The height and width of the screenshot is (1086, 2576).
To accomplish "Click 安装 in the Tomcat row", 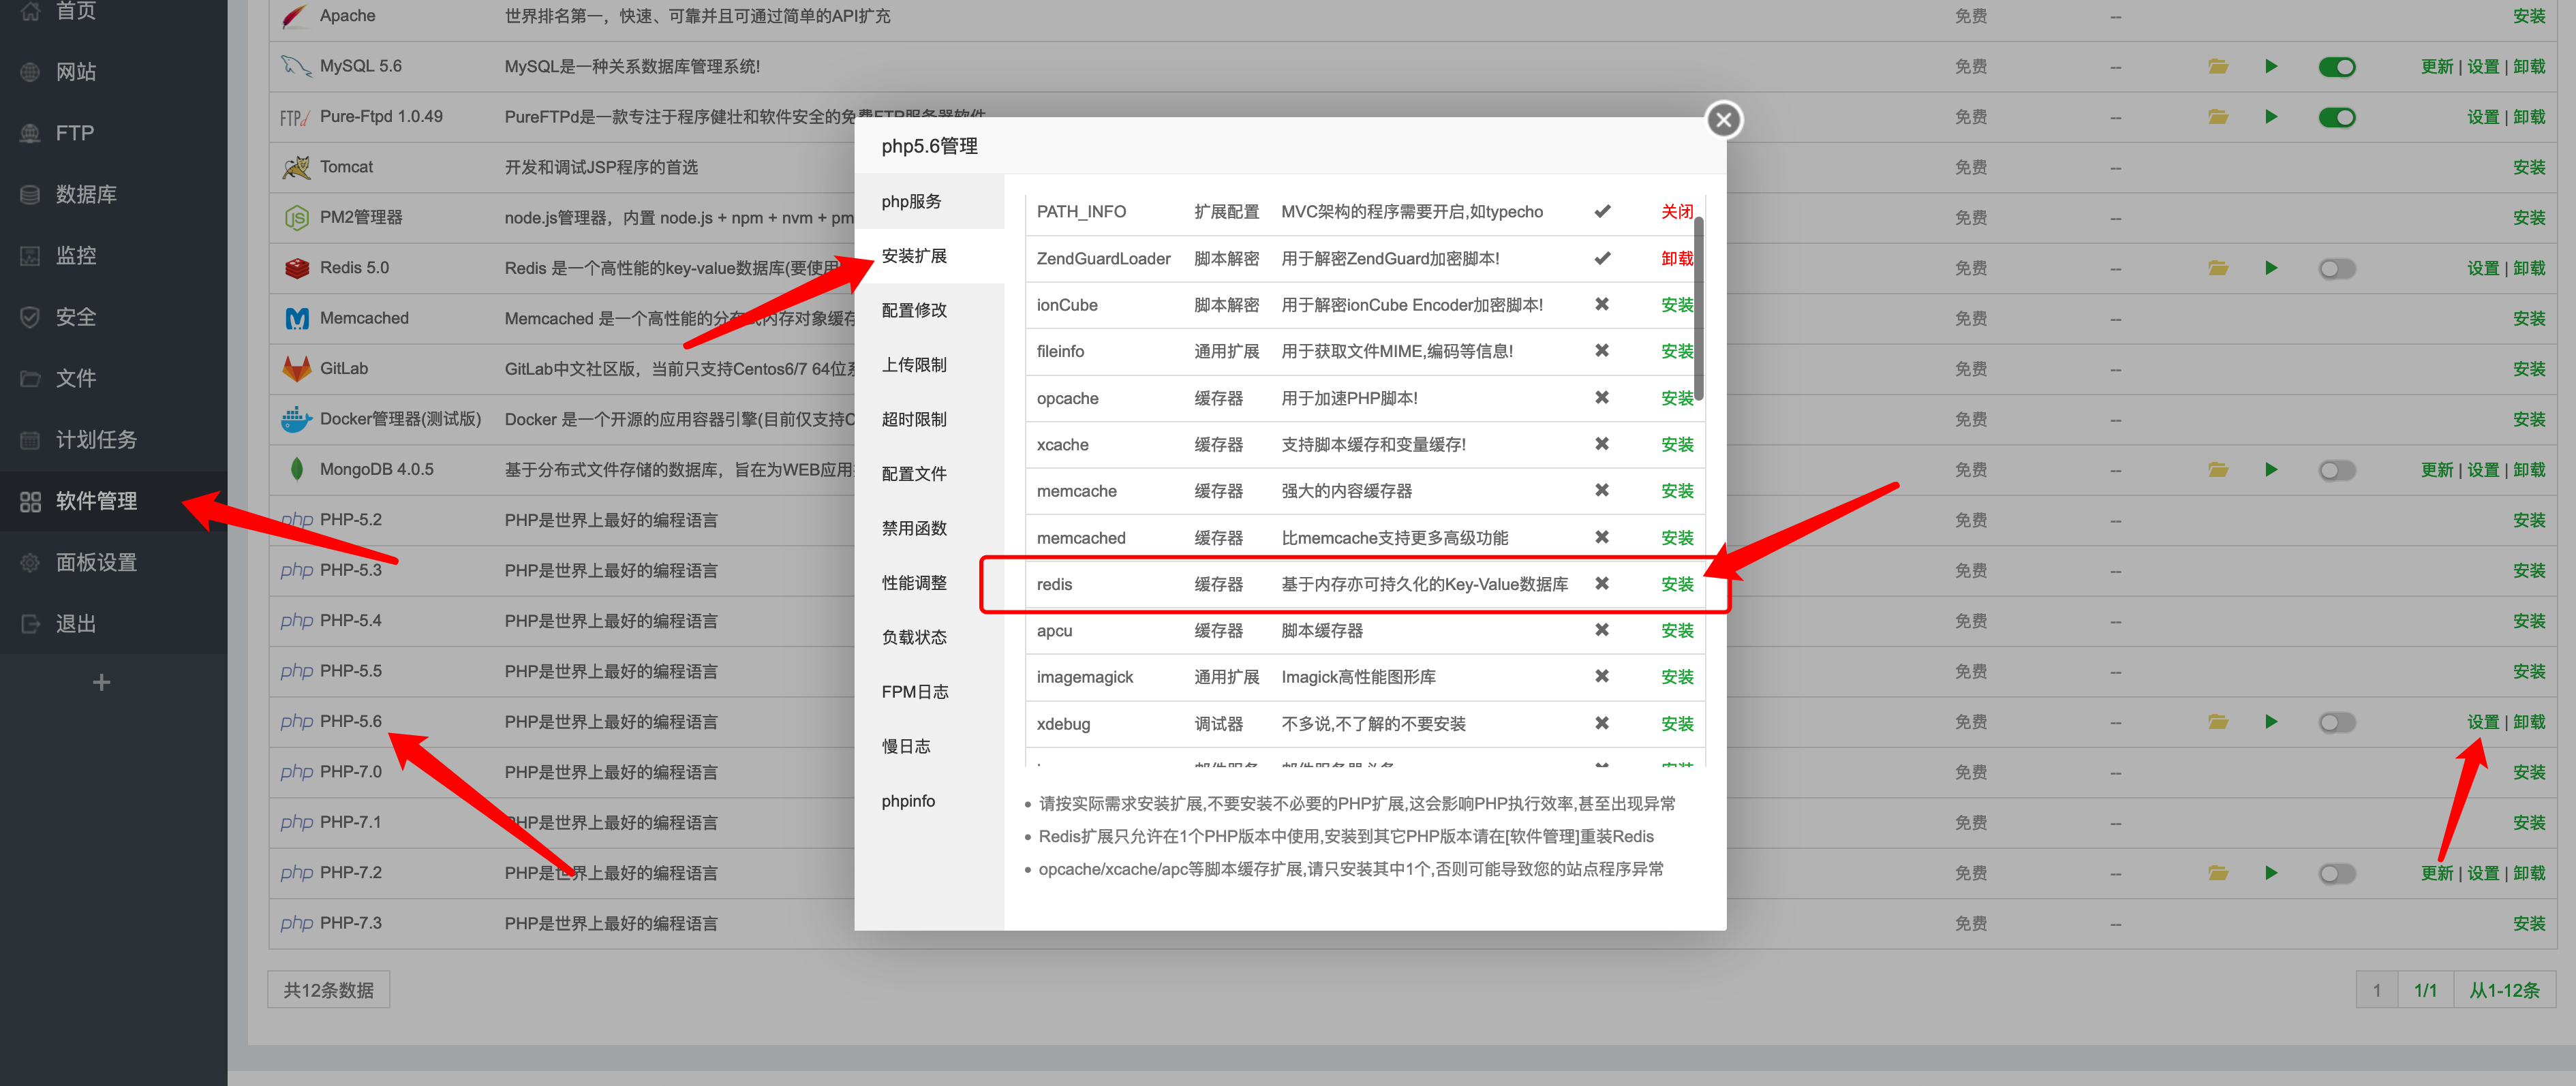I will tap(2528, 167).
